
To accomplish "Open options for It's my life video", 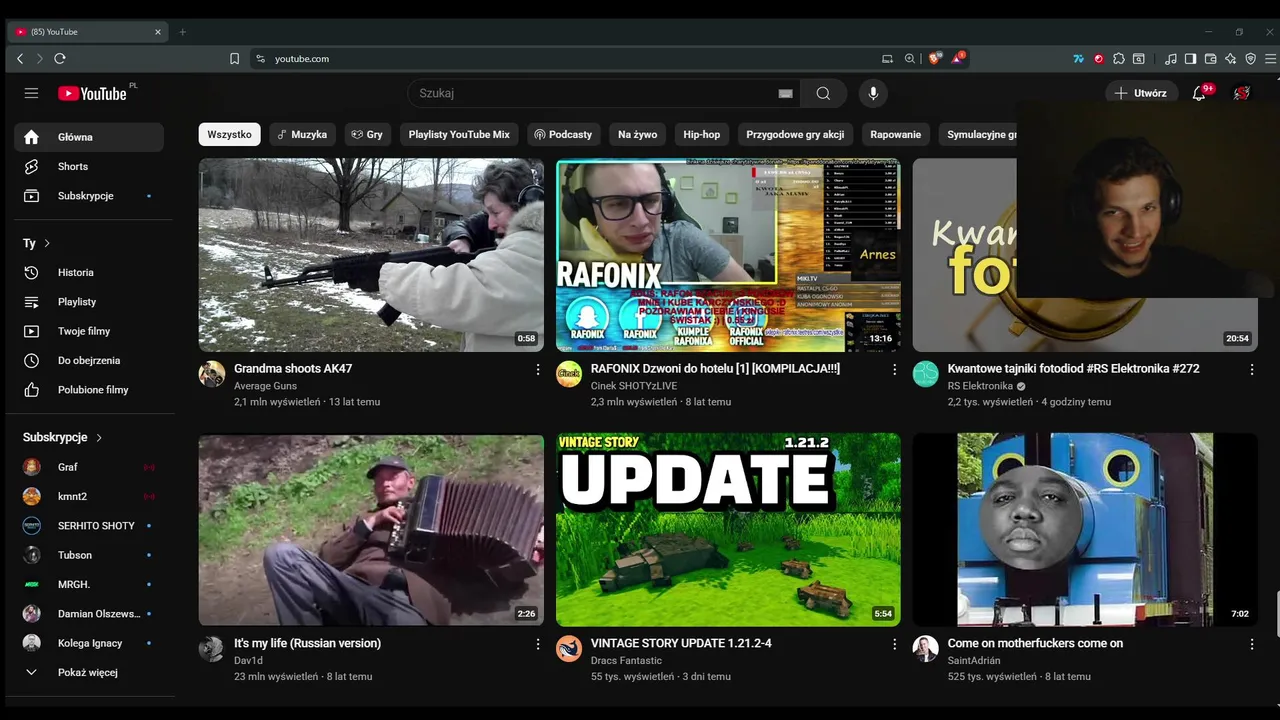I will pyautogui.click(x=538, y=644).
